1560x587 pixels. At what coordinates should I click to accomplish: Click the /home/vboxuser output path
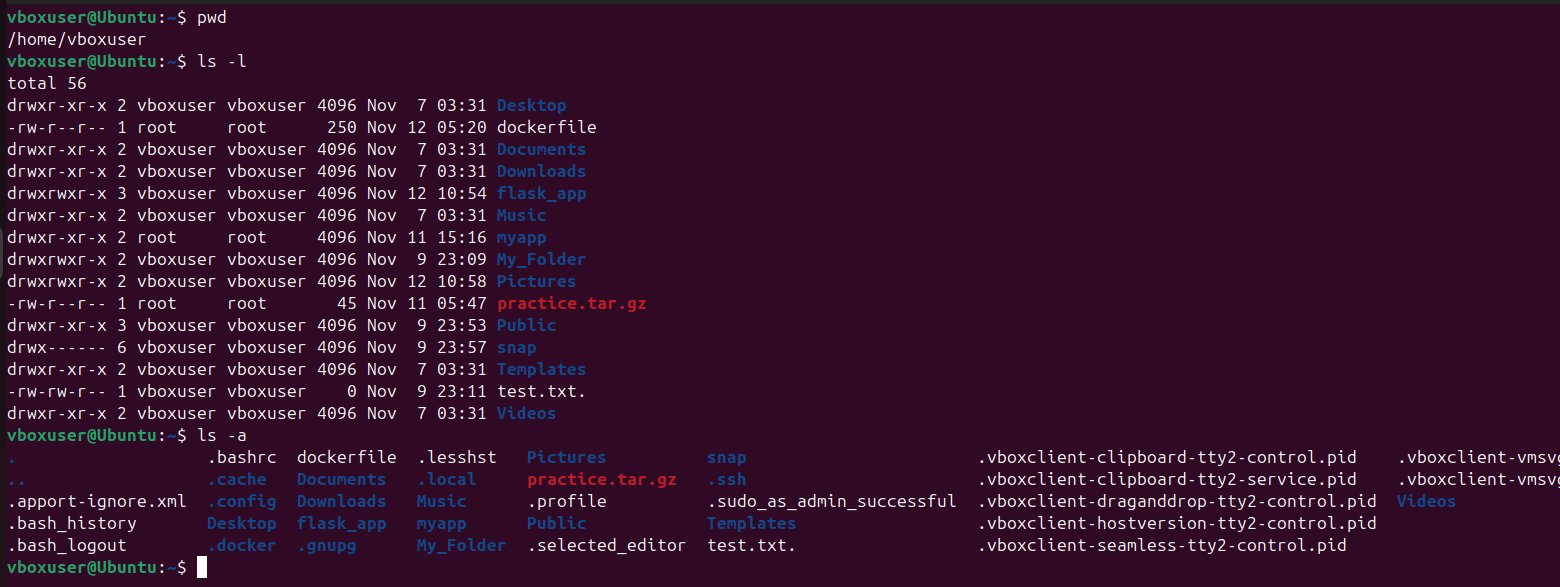click(76, 40)
